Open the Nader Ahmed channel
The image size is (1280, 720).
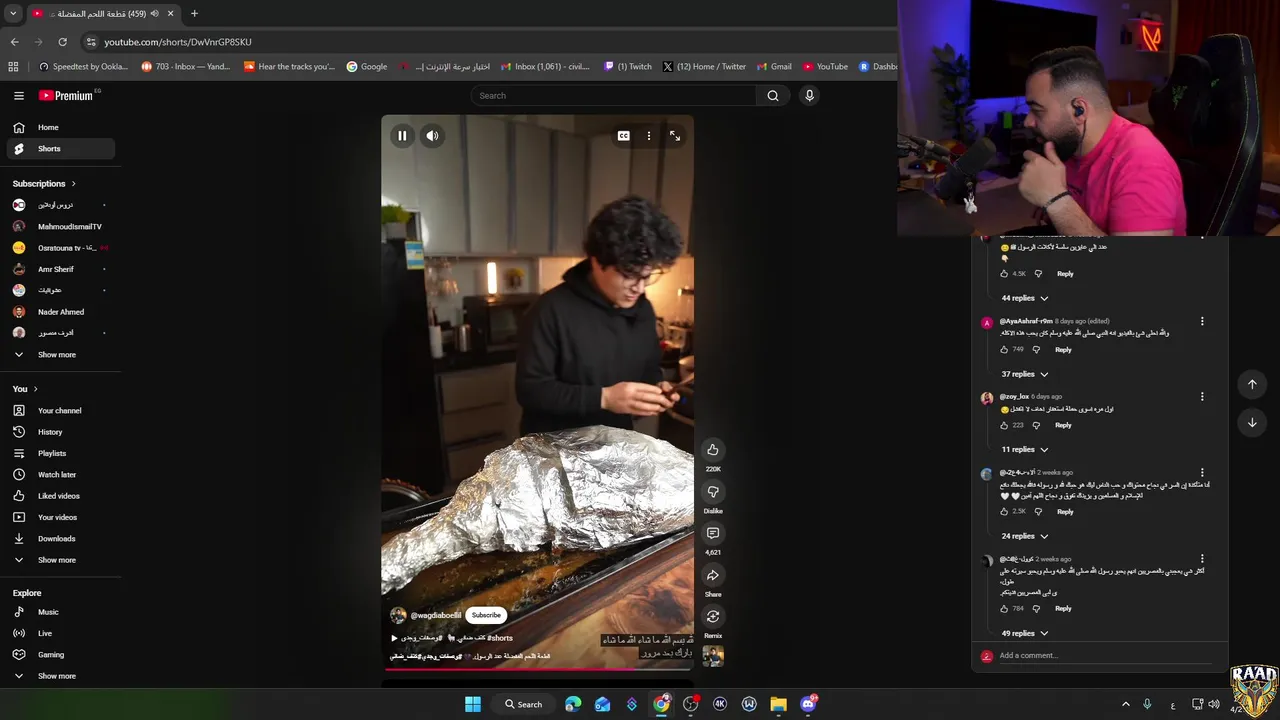61,312
